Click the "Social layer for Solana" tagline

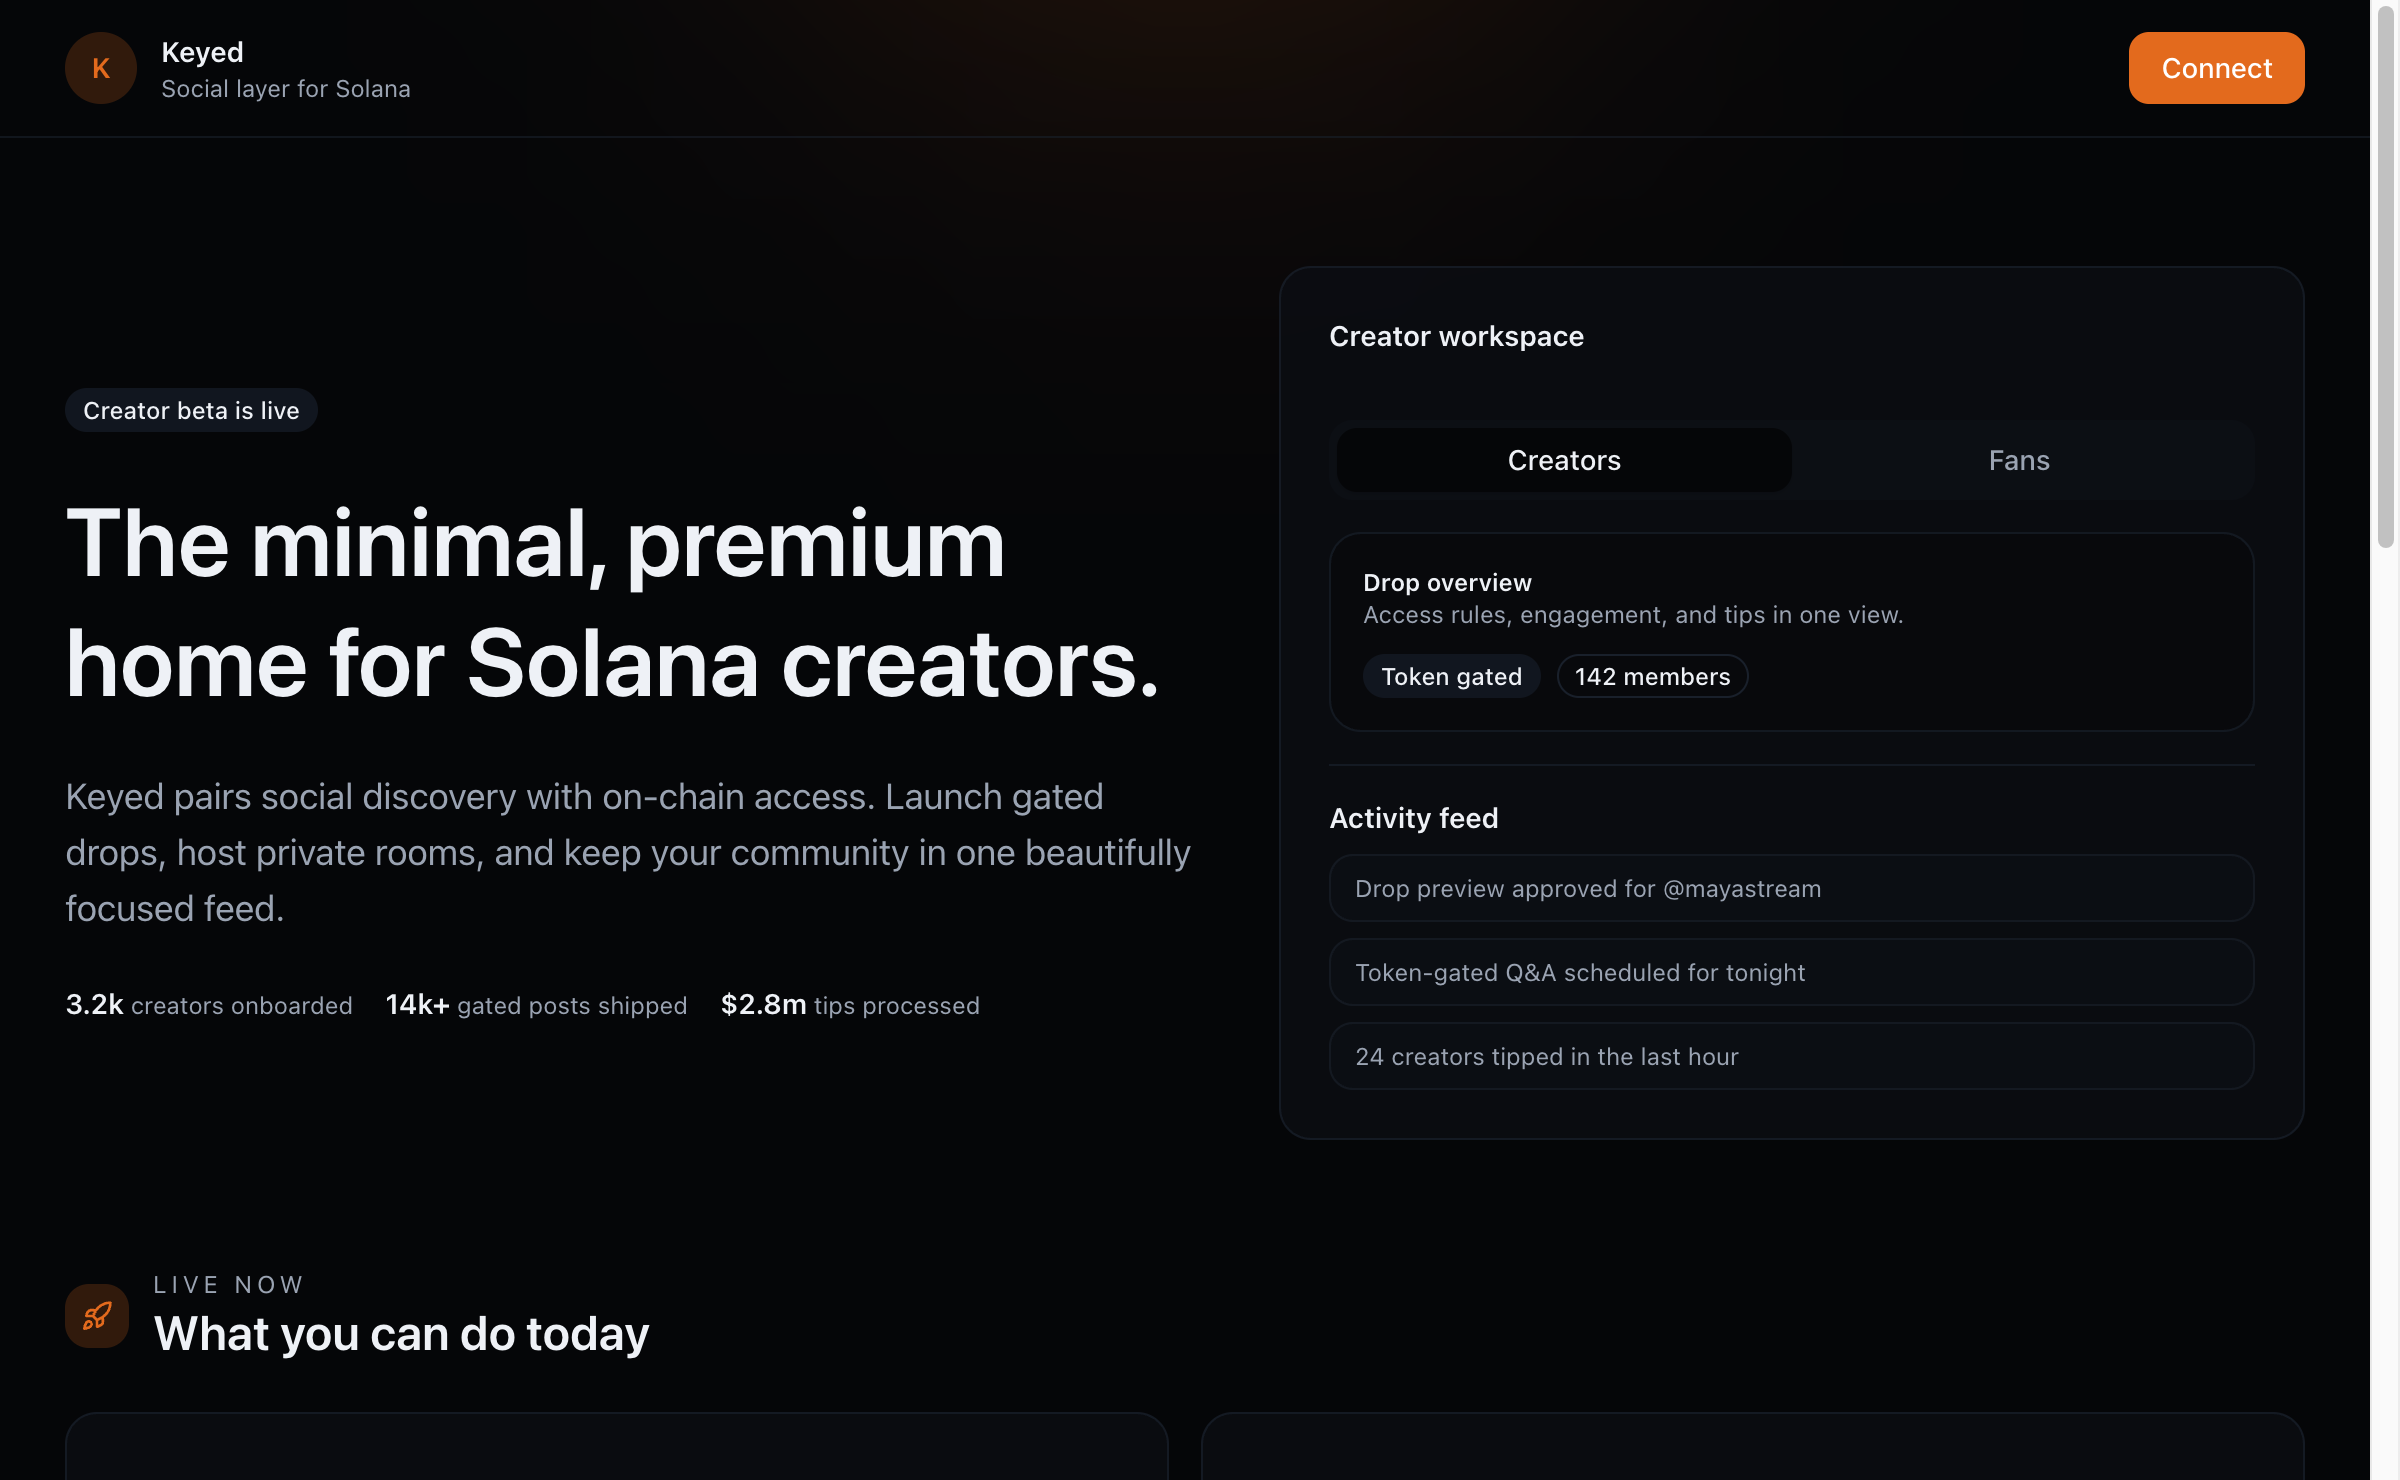pos(285,89)
